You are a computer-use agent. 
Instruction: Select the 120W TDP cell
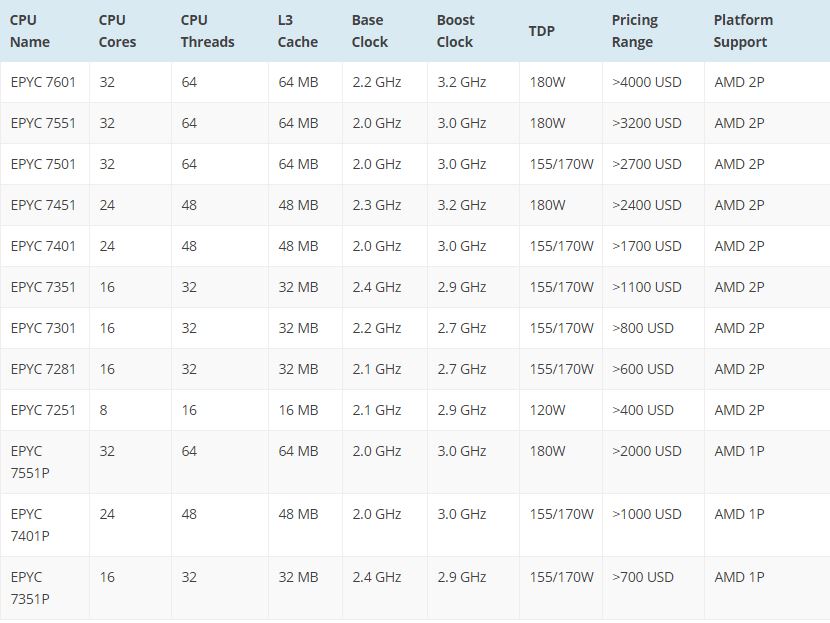point(547,410)
